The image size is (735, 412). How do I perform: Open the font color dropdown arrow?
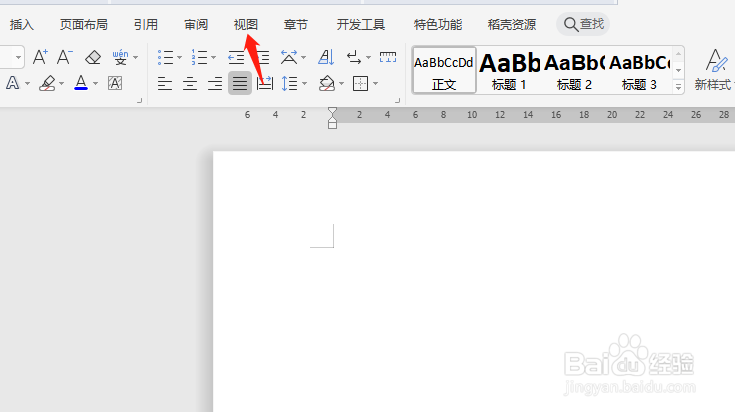95,84
